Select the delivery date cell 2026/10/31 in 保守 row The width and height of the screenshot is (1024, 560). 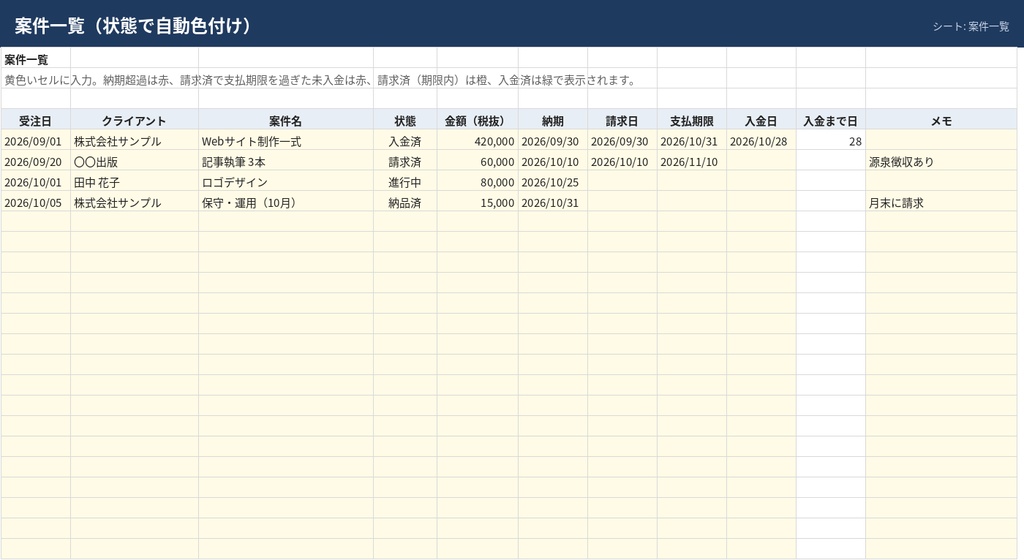552,203
